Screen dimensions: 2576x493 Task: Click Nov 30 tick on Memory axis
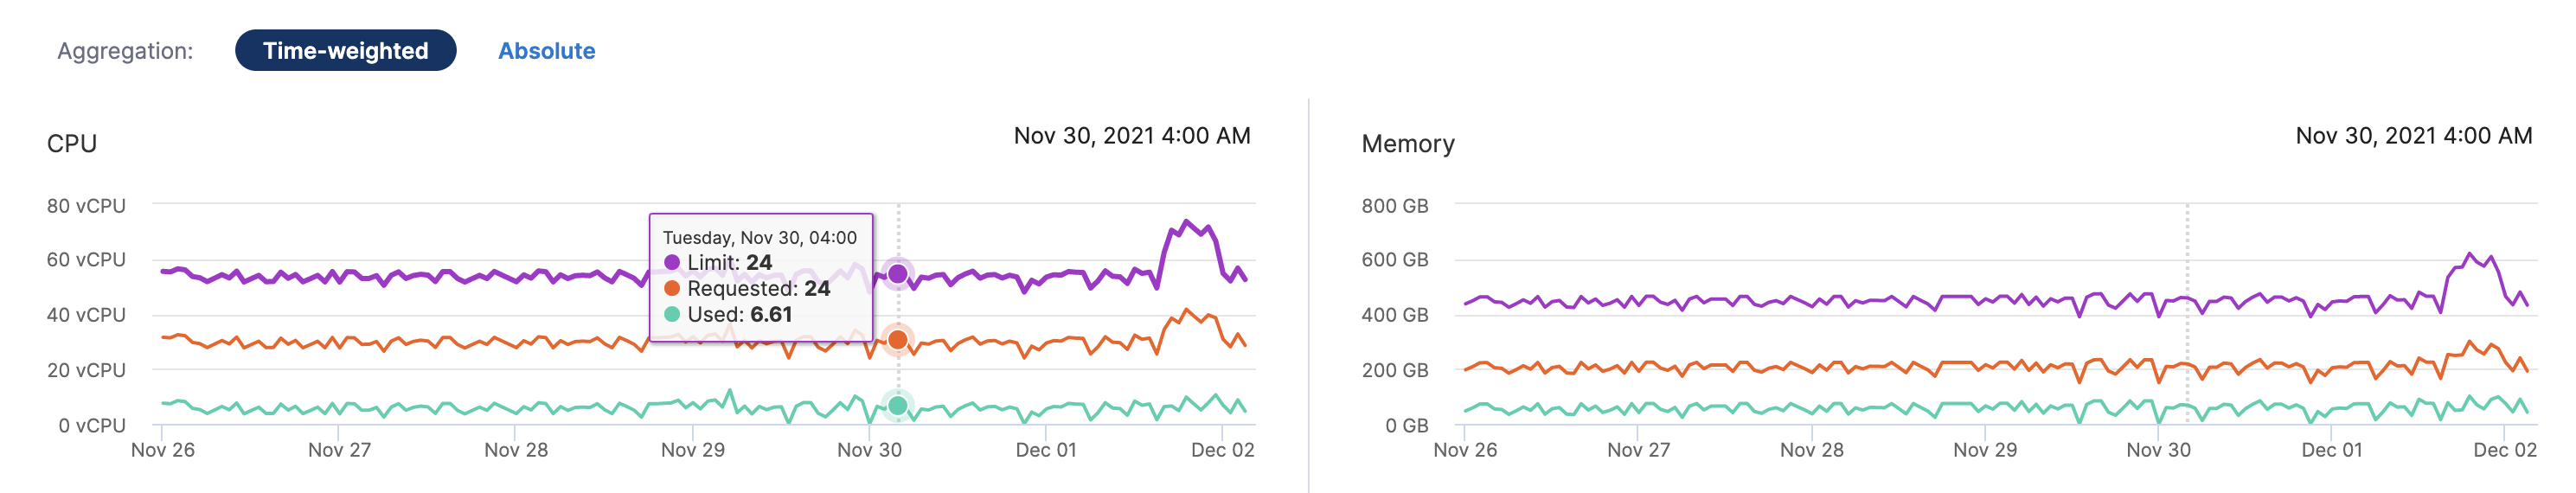(x=2158, y=450)
